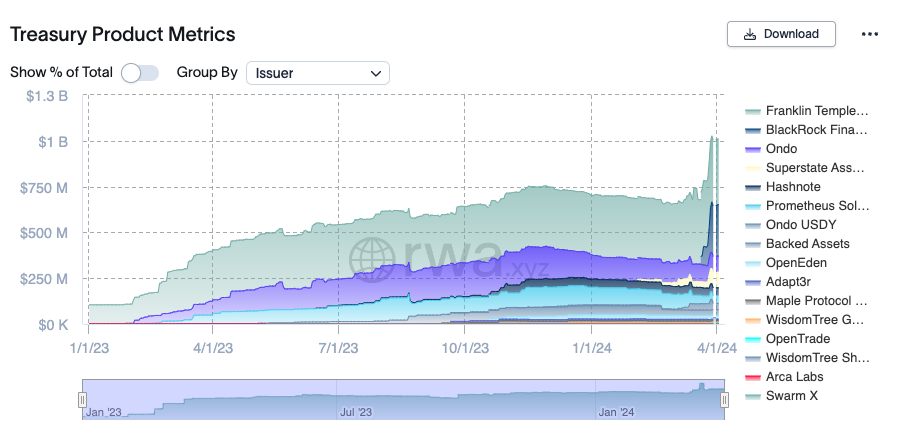Click the $500 M y-axis label
900x447 pixels.
pyautogui.click(x=44, y=233)
